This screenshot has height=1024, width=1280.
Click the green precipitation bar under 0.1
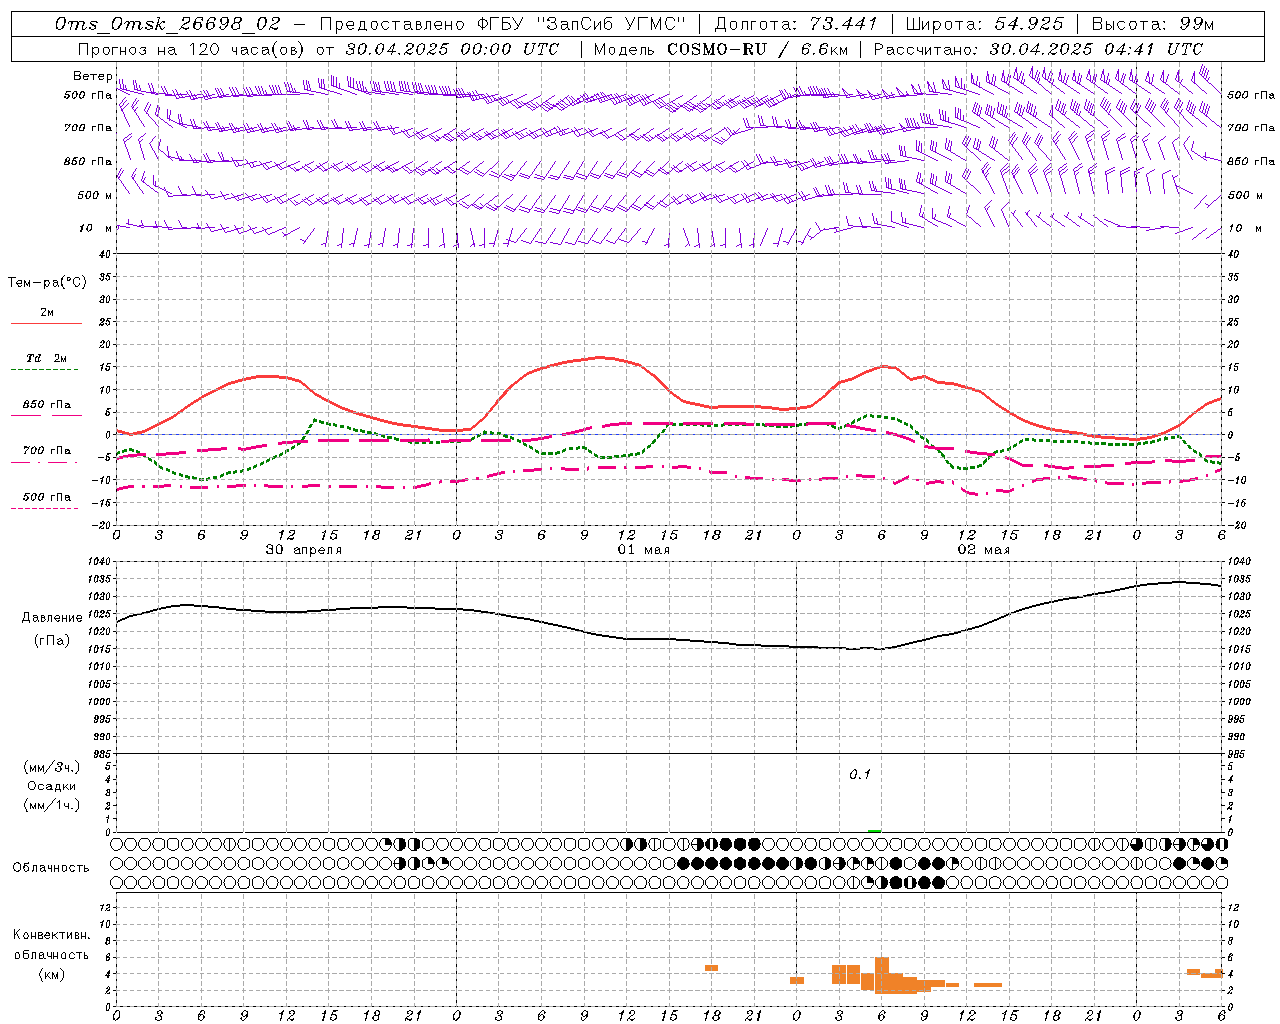[x=874, y=830]
